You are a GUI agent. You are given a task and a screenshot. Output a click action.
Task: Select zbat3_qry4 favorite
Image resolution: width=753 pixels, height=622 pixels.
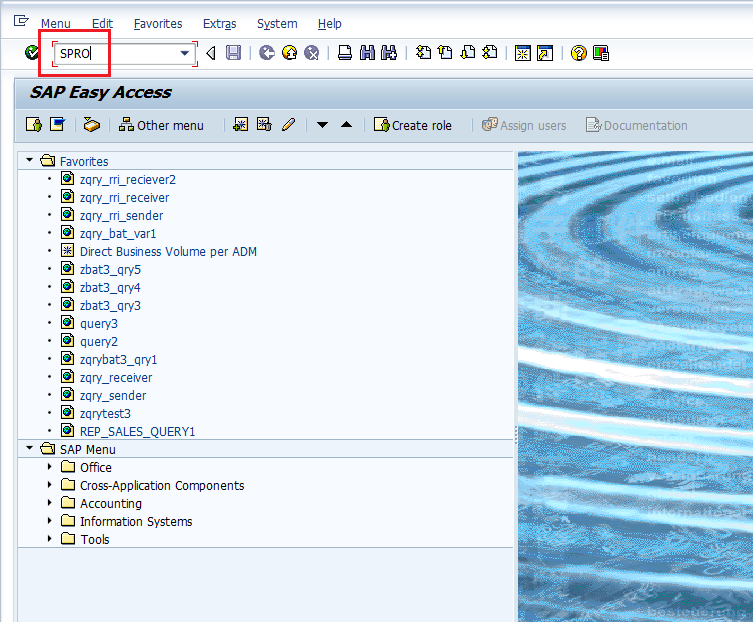coord(110,288)
